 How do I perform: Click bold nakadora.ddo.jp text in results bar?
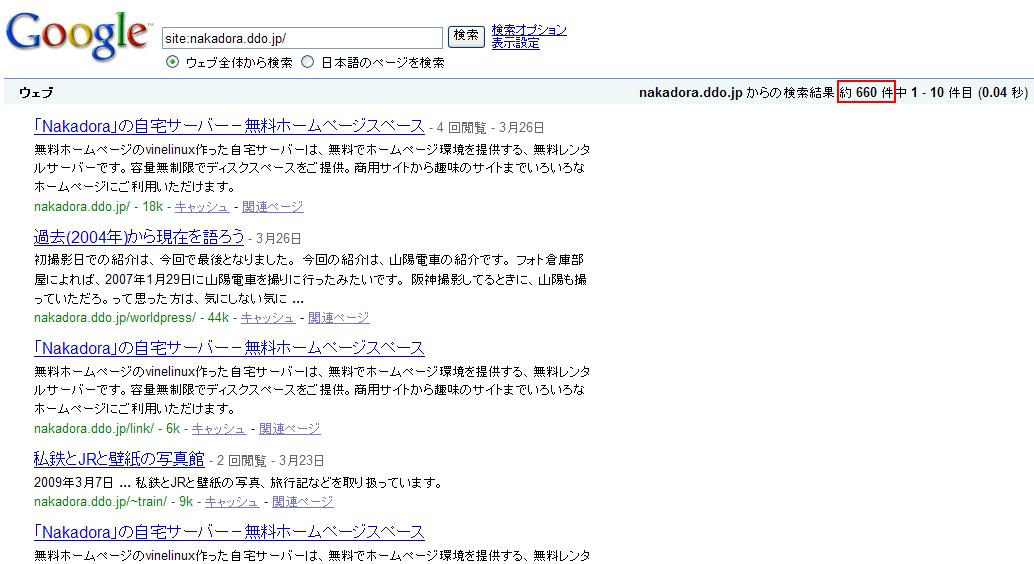(690, 92)
